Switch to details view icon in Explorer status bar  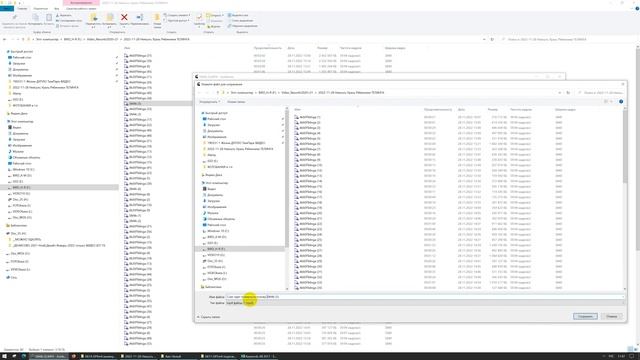[630, 349]
